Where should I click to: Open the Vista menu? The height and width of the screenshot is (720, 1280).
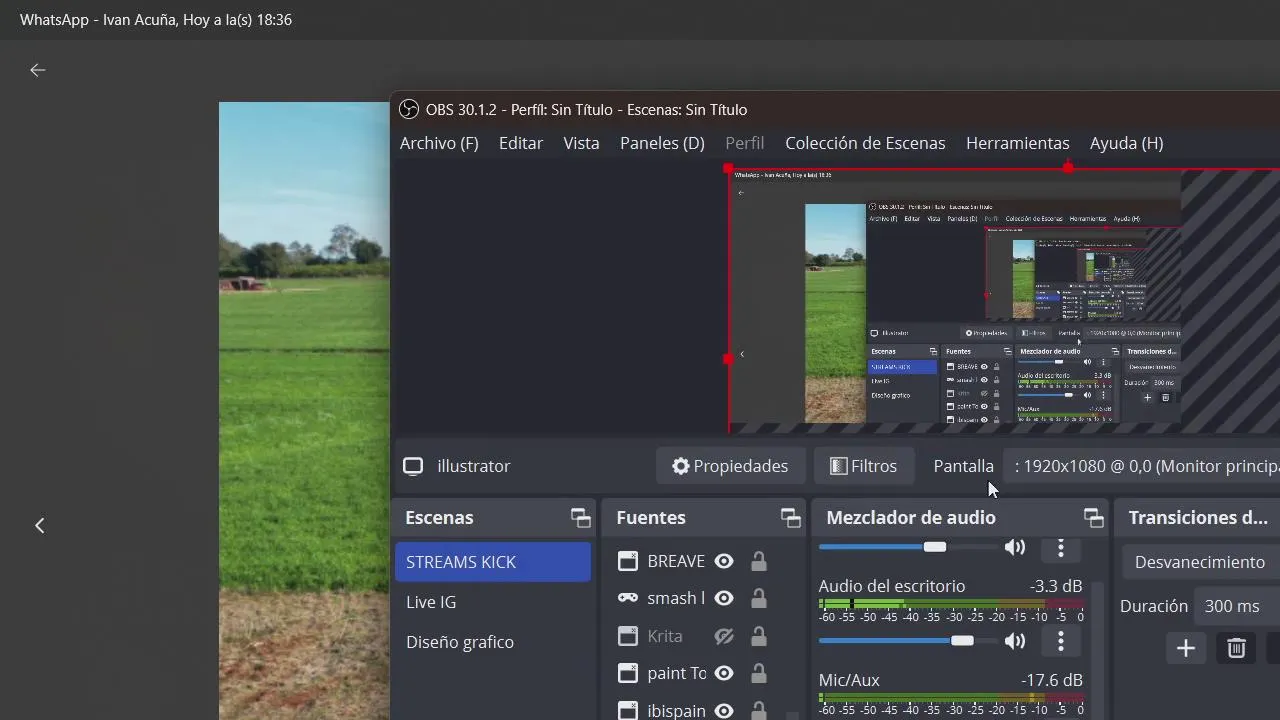(581, 143)
